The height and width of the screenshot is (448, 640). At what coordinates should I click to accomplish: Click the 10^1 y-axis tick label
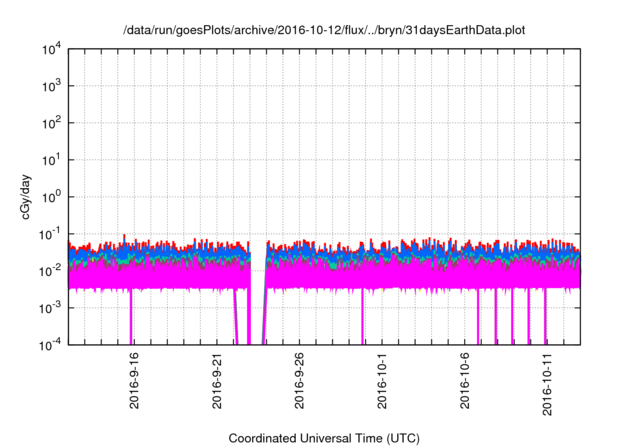tap(50, 159)
